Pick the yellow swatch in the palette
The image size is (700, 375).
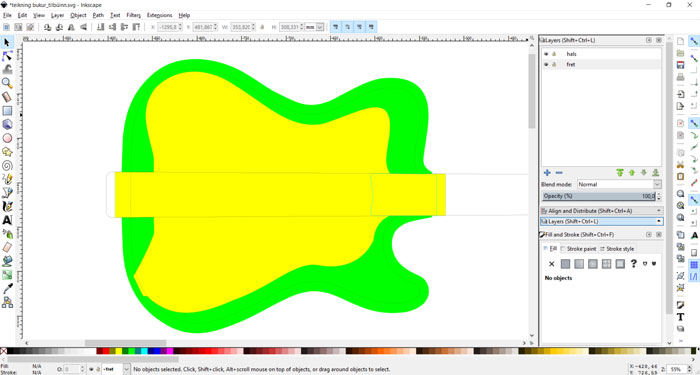pos(118,351)
